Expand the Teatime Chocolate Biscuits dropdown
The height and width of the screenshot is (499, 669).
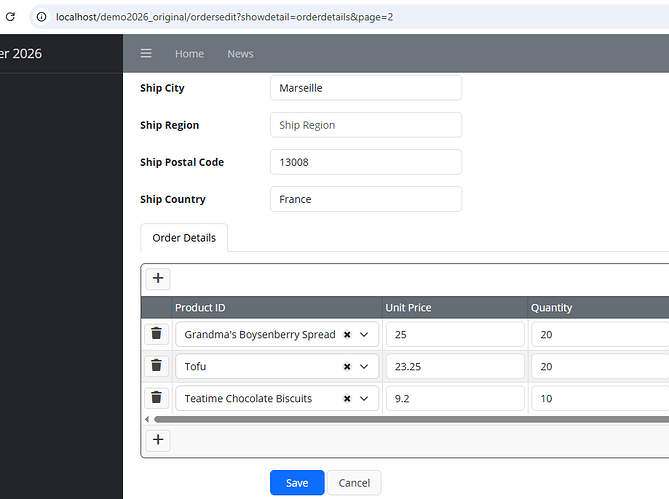click(364, 399)
